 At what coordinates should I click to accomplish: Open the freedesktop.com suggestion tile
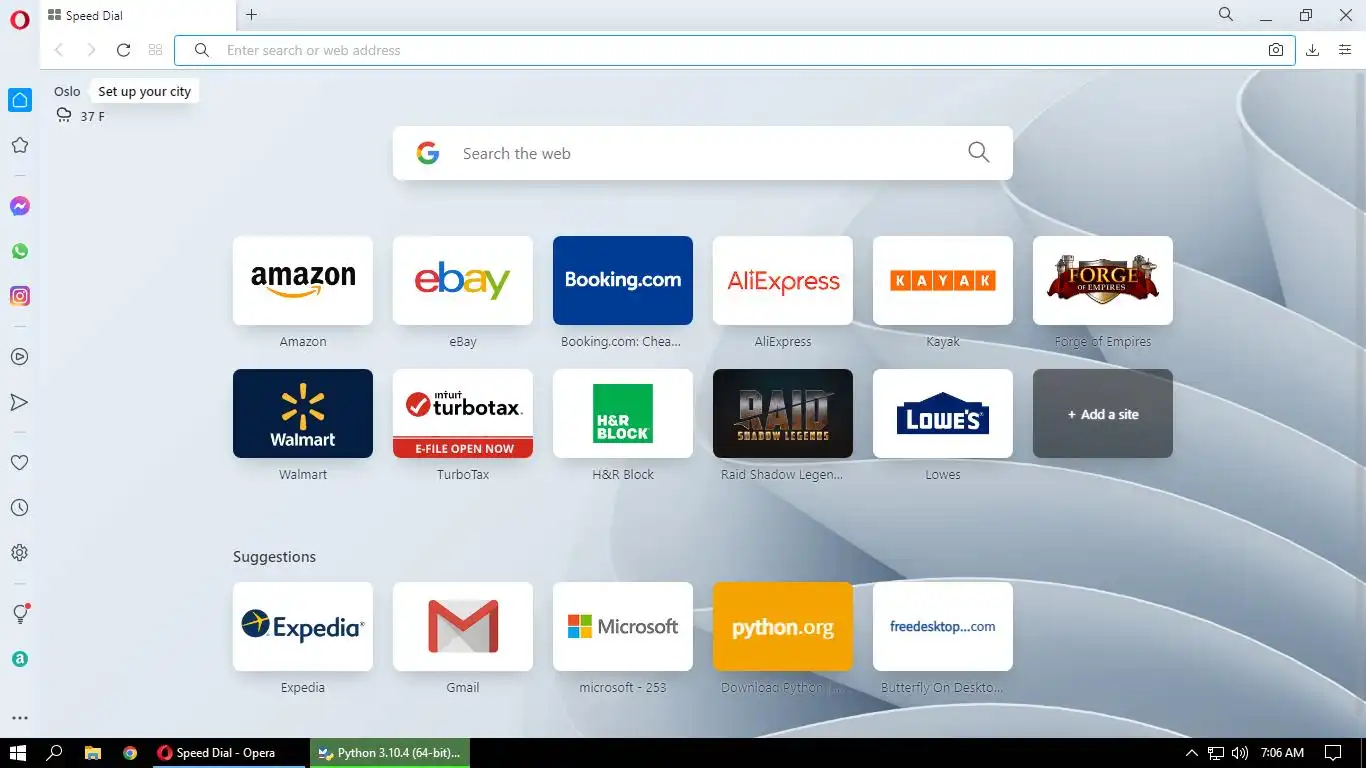point(943,626)
